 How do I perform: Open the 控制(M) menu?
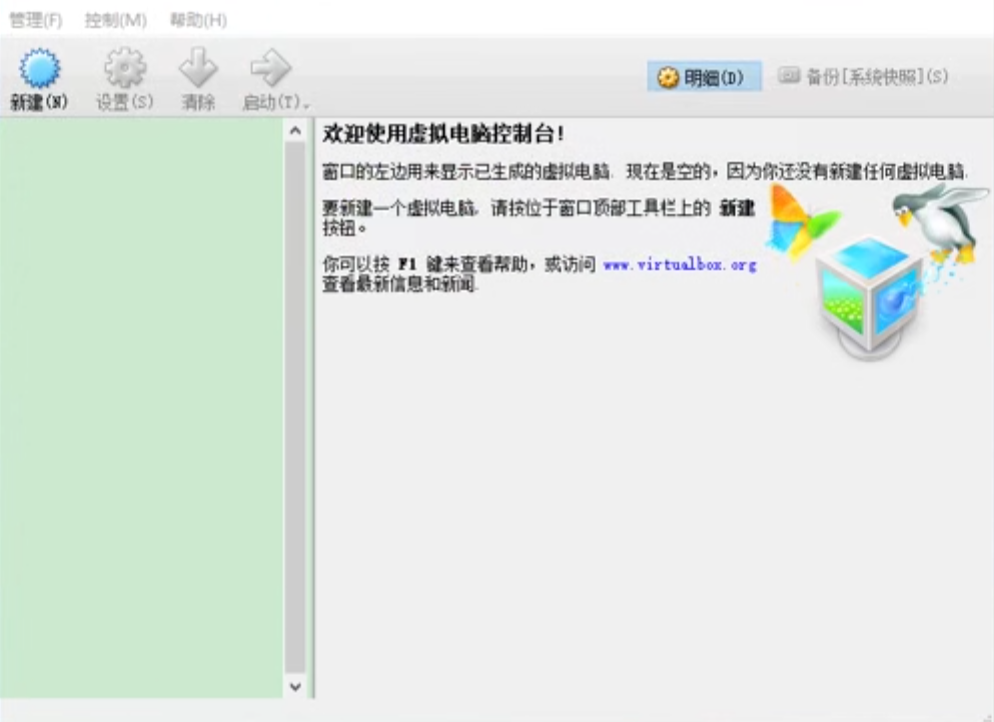point(116,20)
